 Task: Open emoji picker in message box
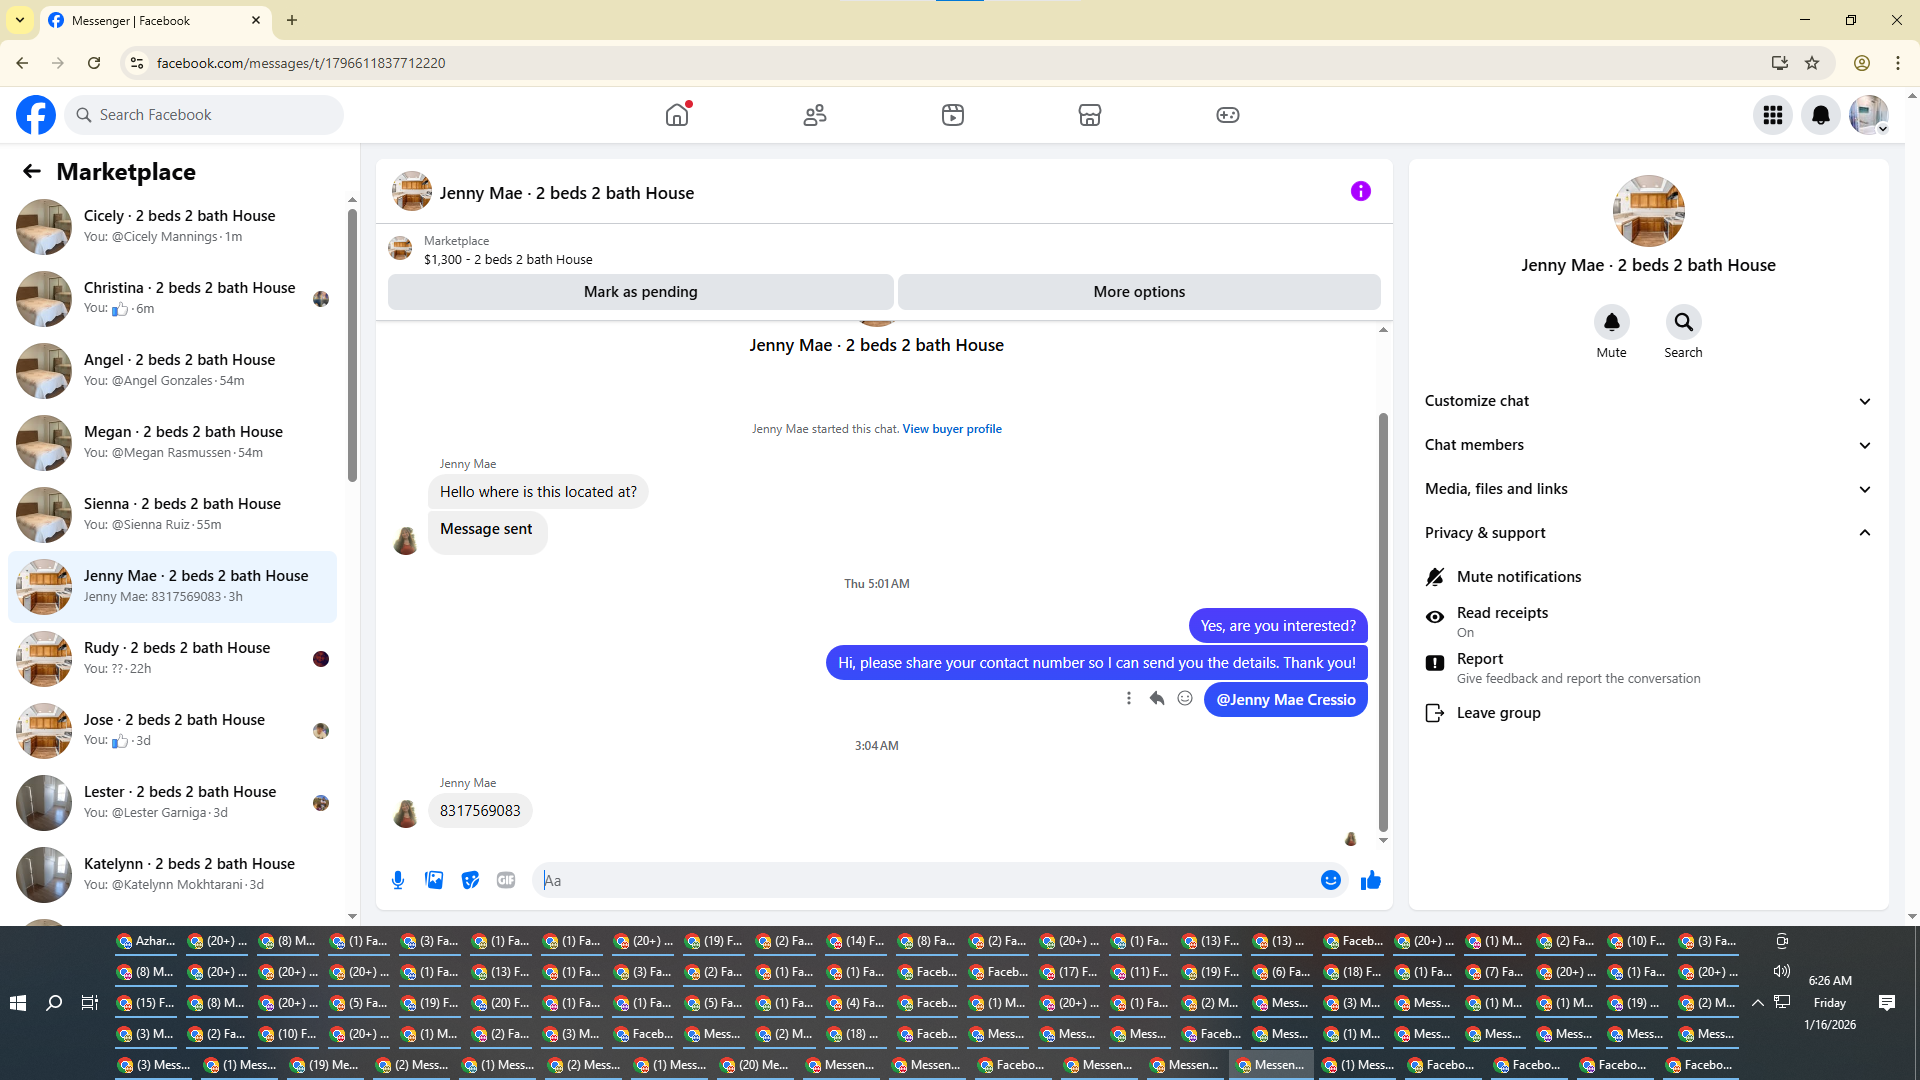pos(1330,880)
